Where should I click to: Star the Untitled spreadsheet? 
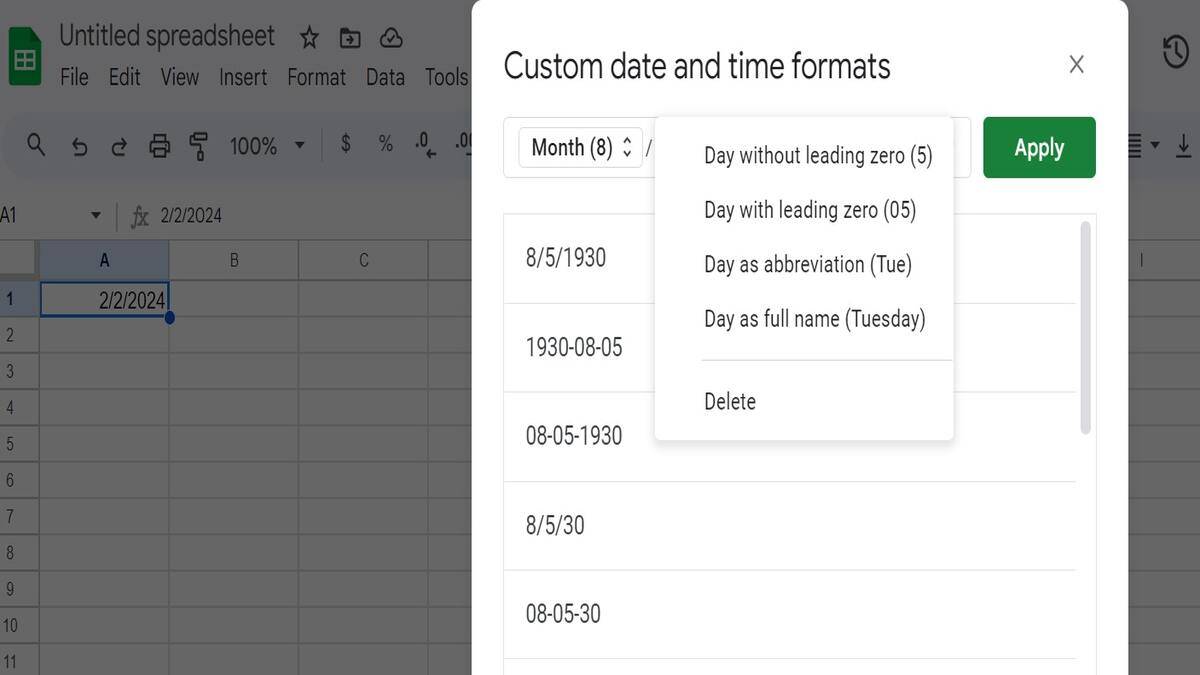[x=310, y=38]
